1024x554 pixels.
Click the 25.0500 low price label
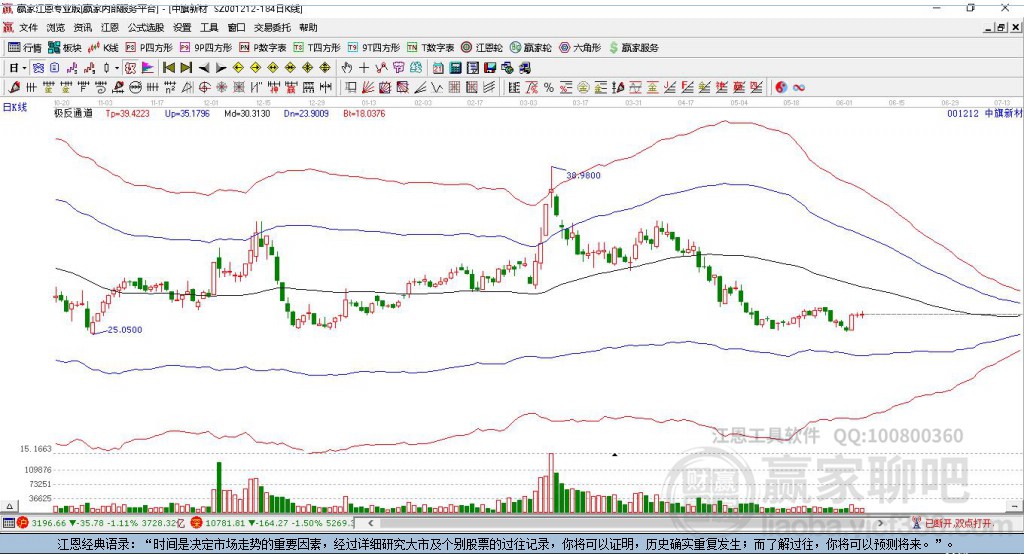coord(125,330)
